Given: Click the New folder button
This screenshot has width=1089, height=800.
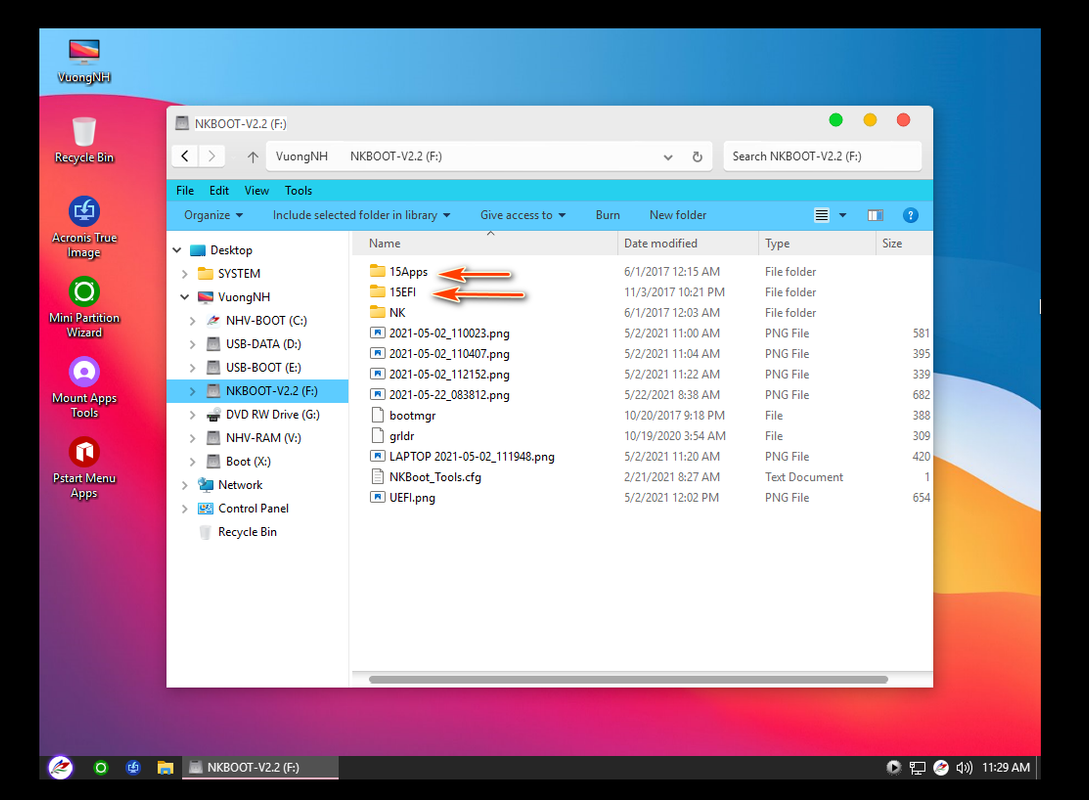Looking at the screenshot, I should point(678,215).
